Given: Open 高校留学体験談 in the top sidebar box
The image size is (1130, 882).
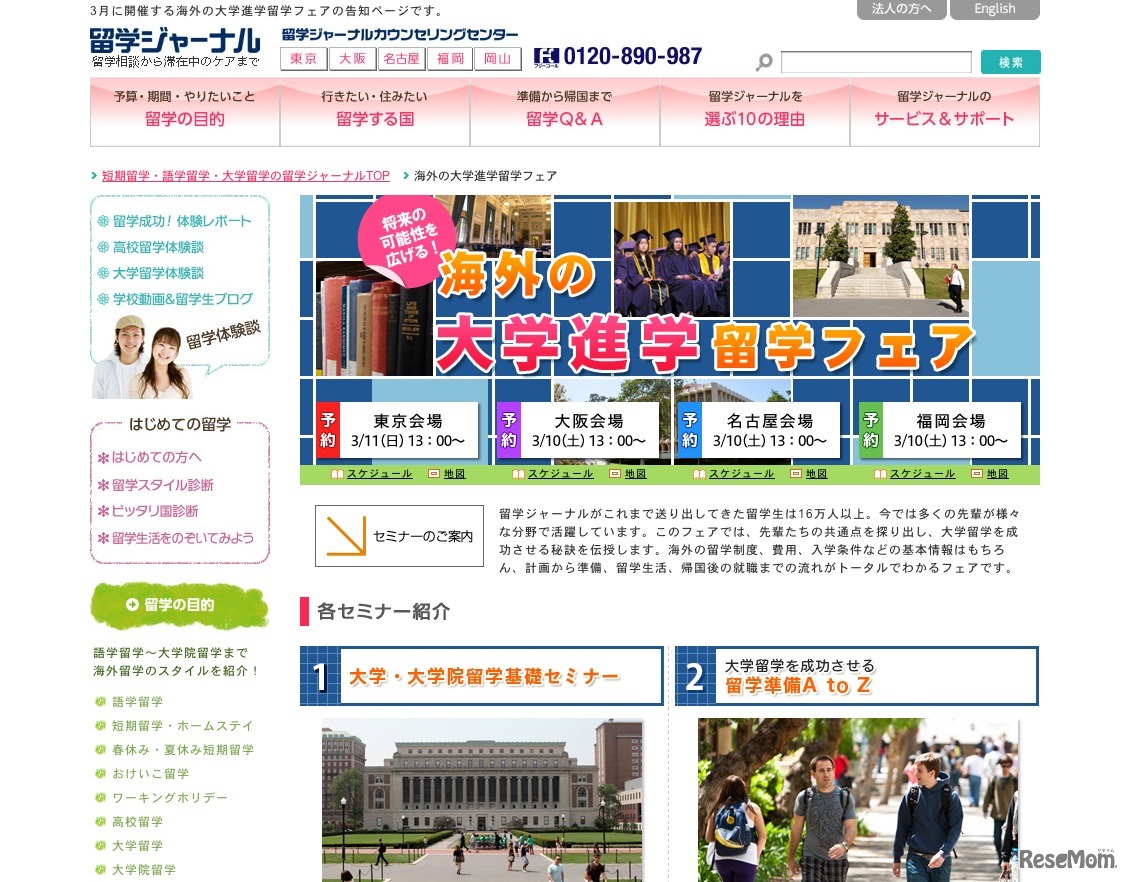Looking at the screenshot, I should tap(158, 247).
